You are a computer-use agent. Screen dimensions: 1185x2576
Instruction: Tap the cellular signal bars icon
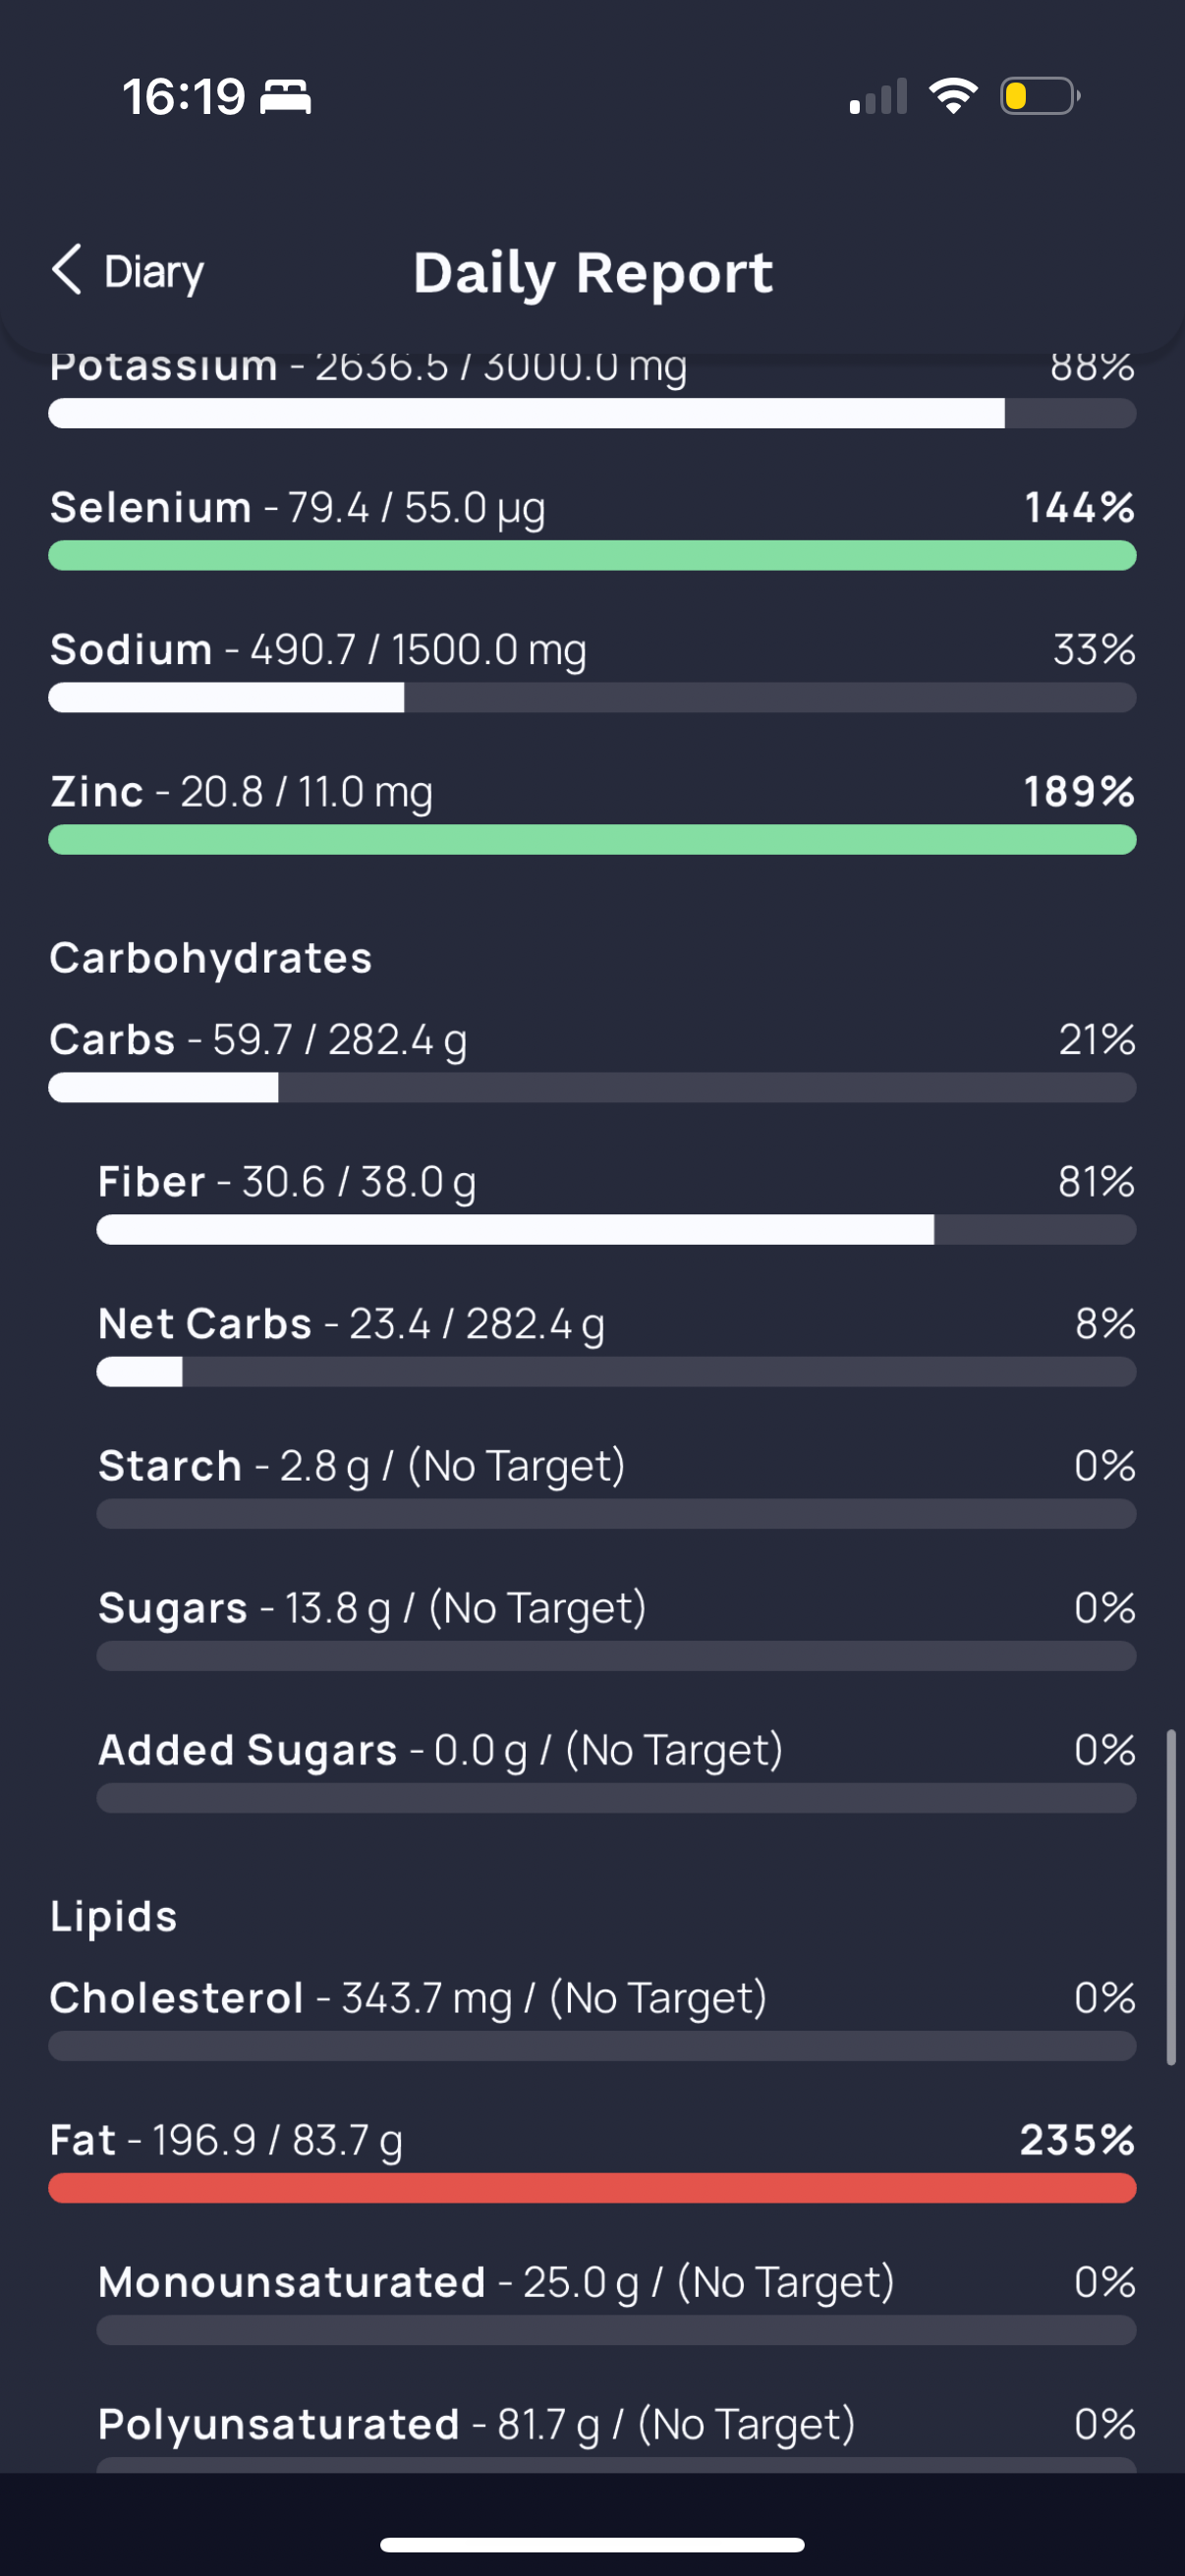(878, 96)
